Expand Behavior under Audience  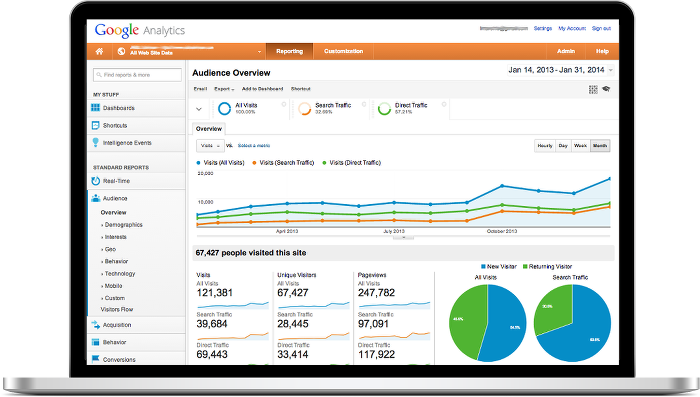115,261
